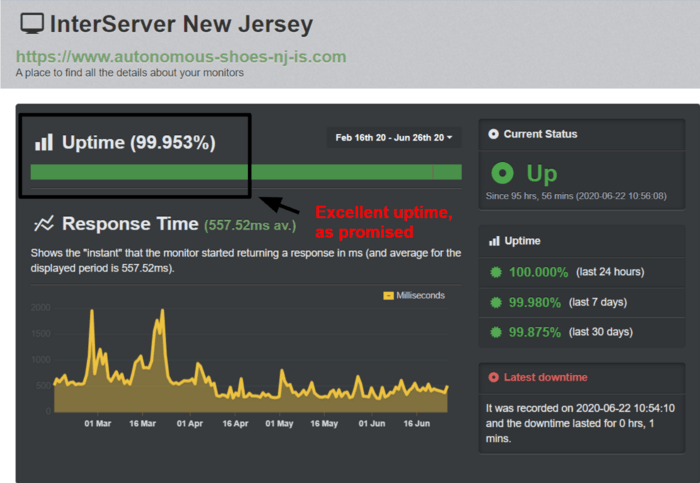Click the green uptime progress bar
The width and height of the screenshot is (700, 483).
(246, 172)
